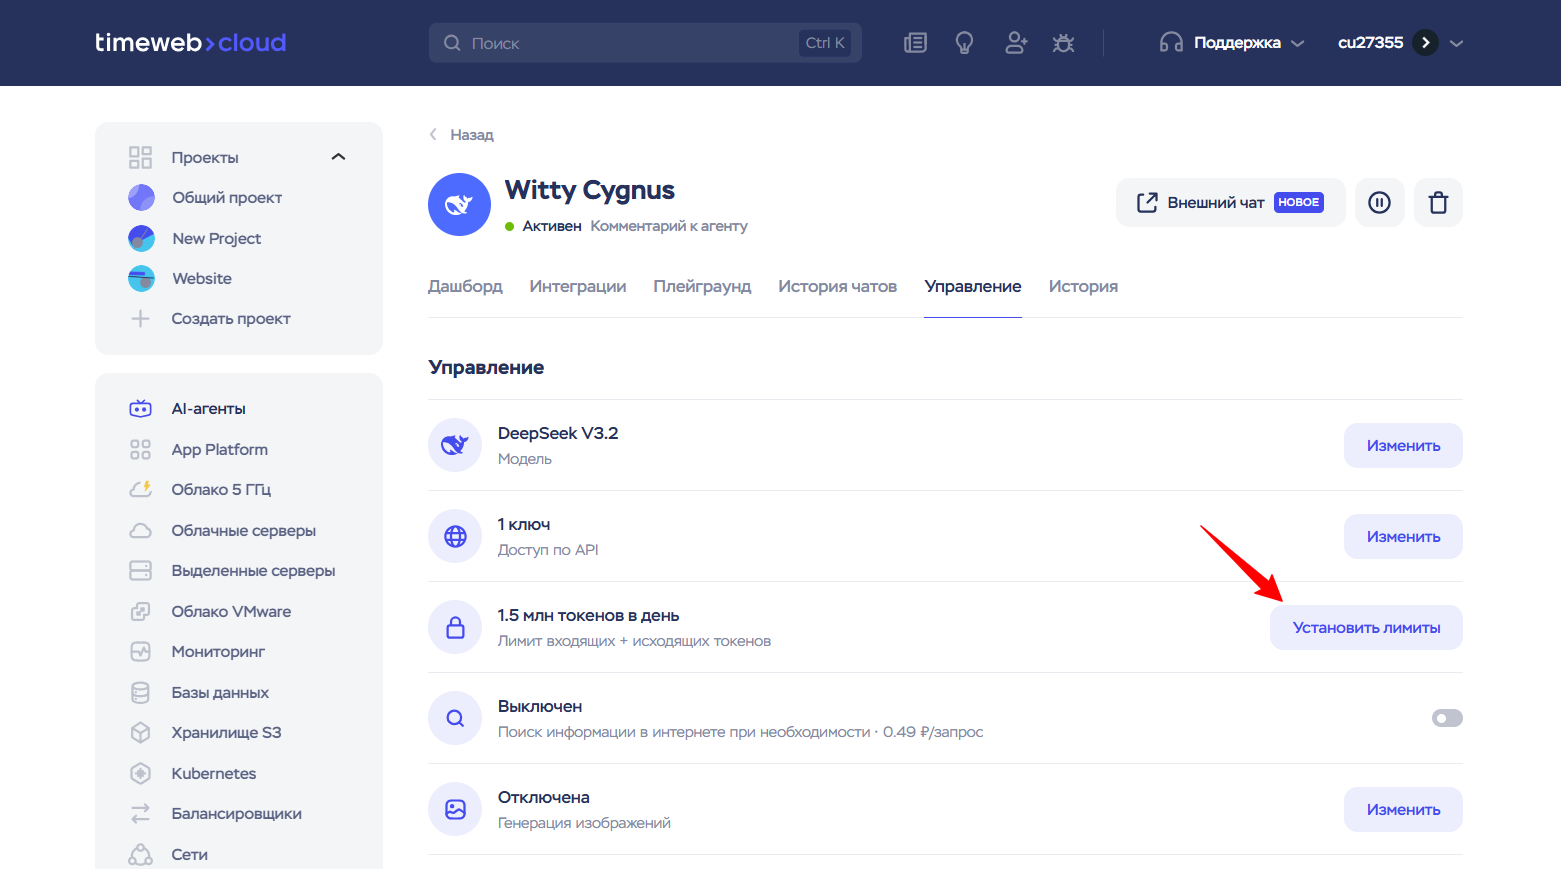Click the DeepSeek whale model icon
The height and width of the screenshot is (869, 1561).
coord(455,445)
